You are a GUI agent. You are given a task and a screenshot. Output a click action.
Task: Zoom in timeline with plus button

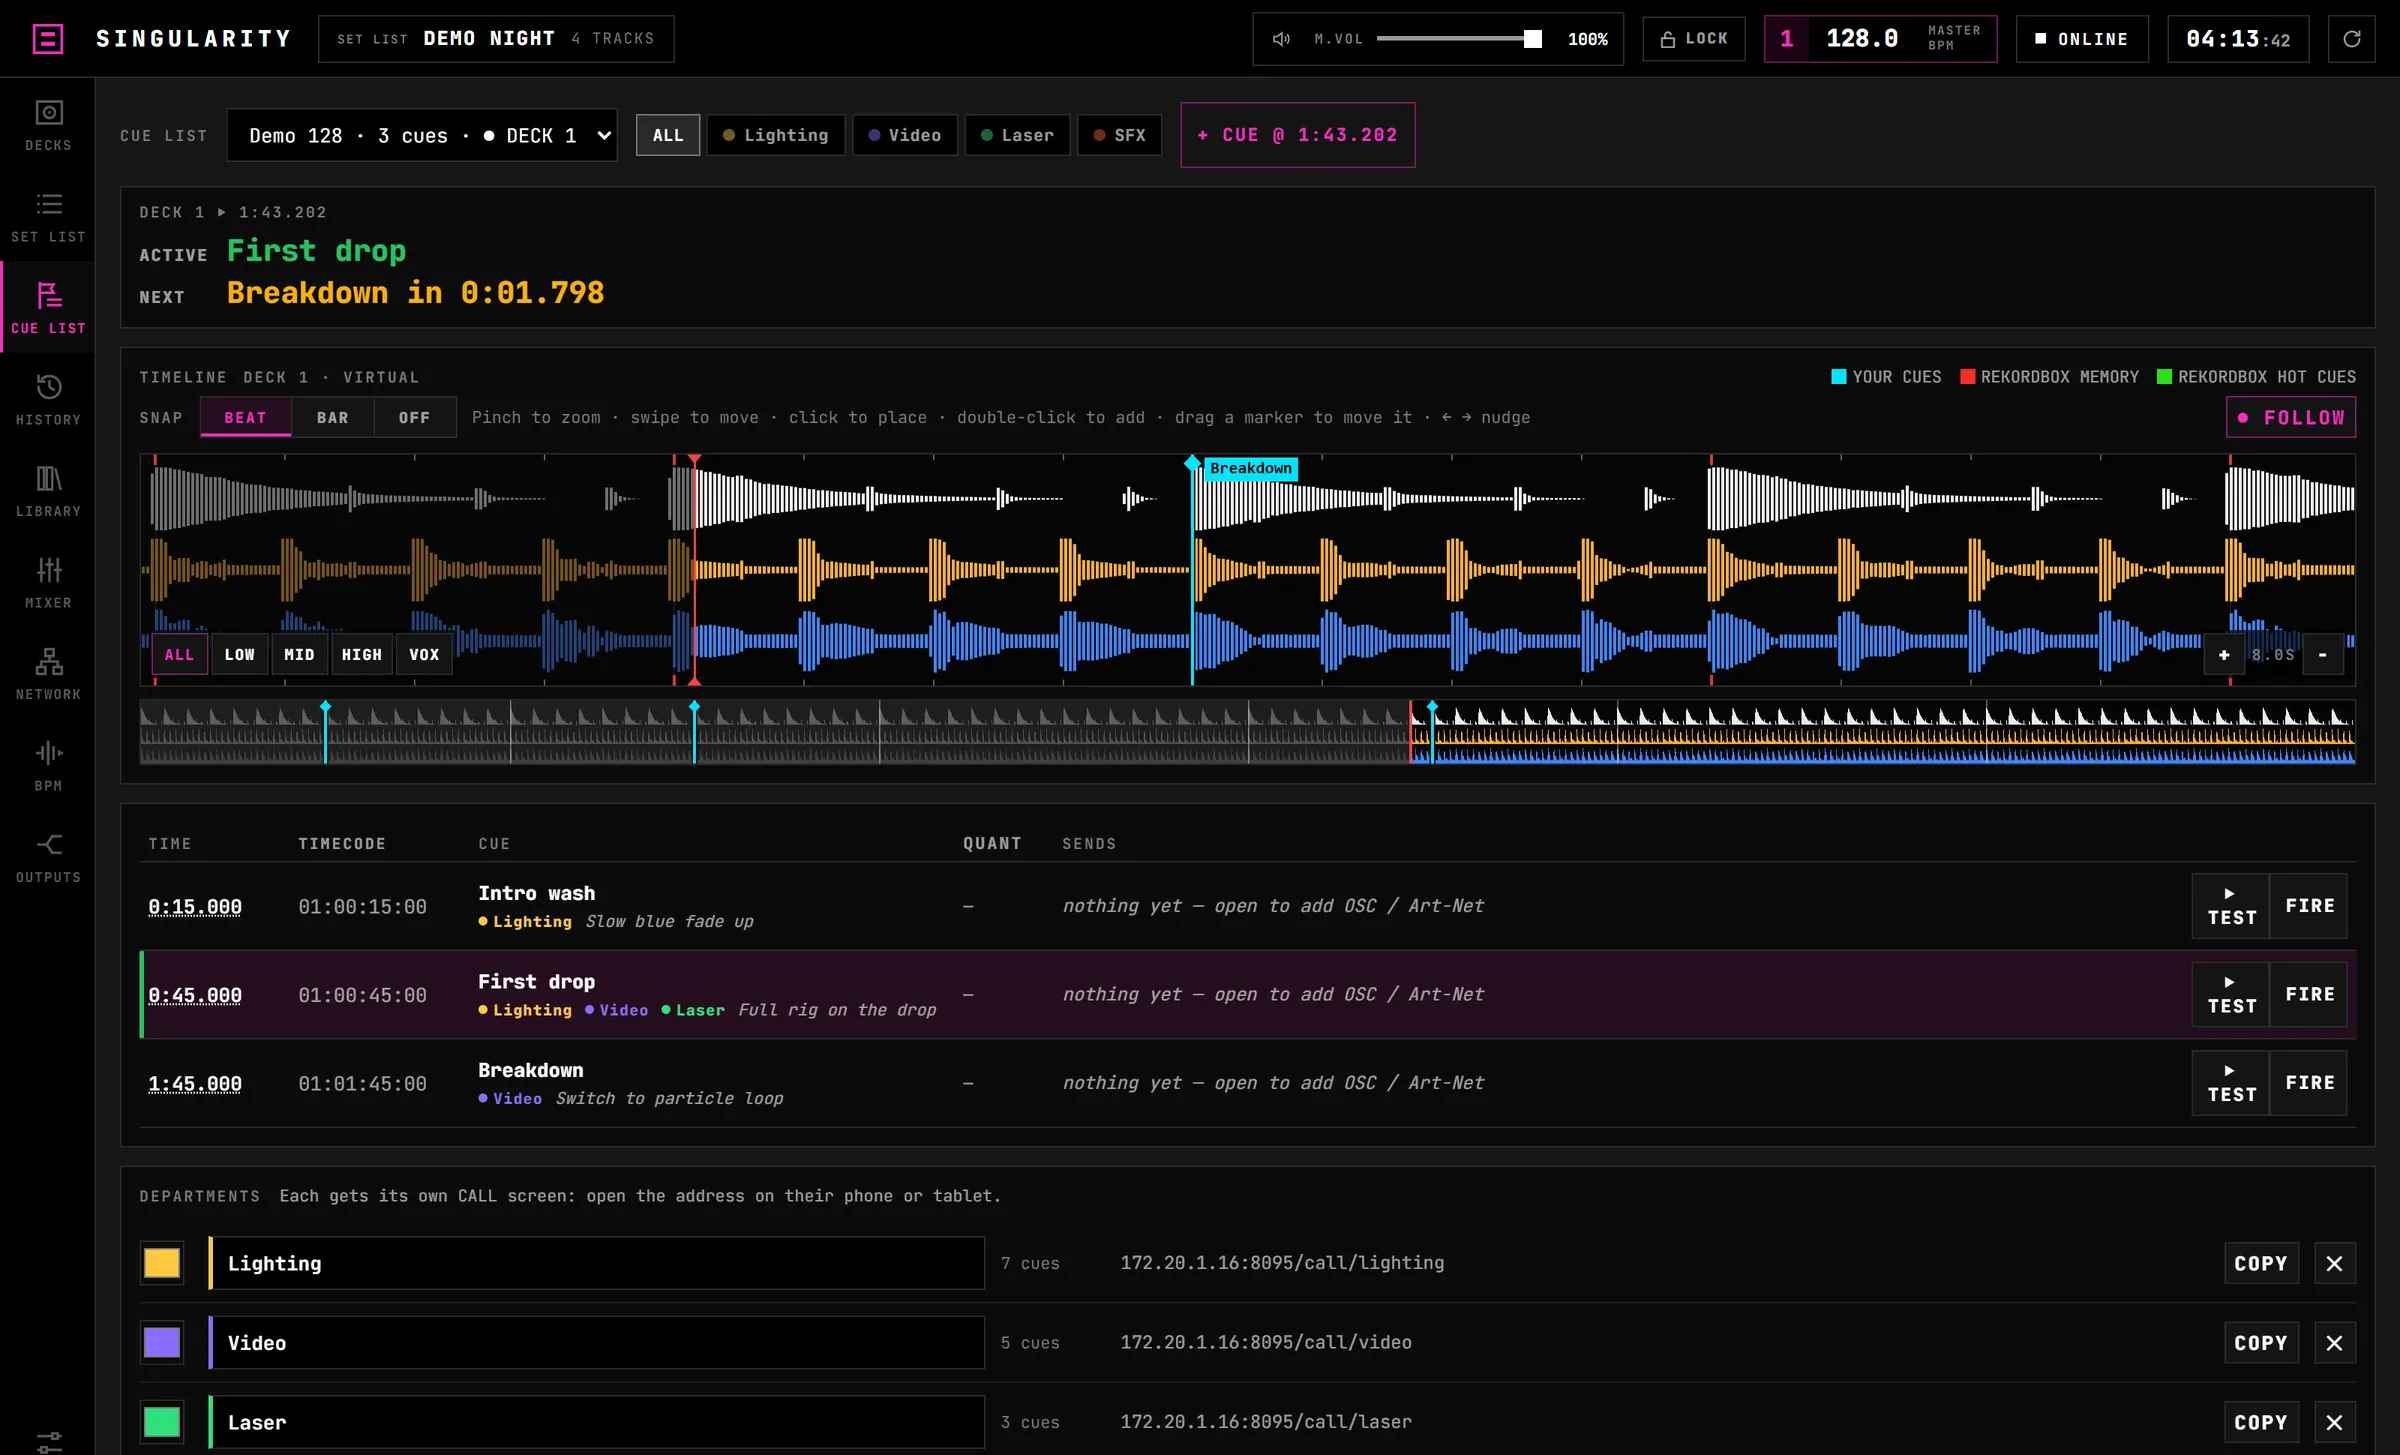[2224, 655]
